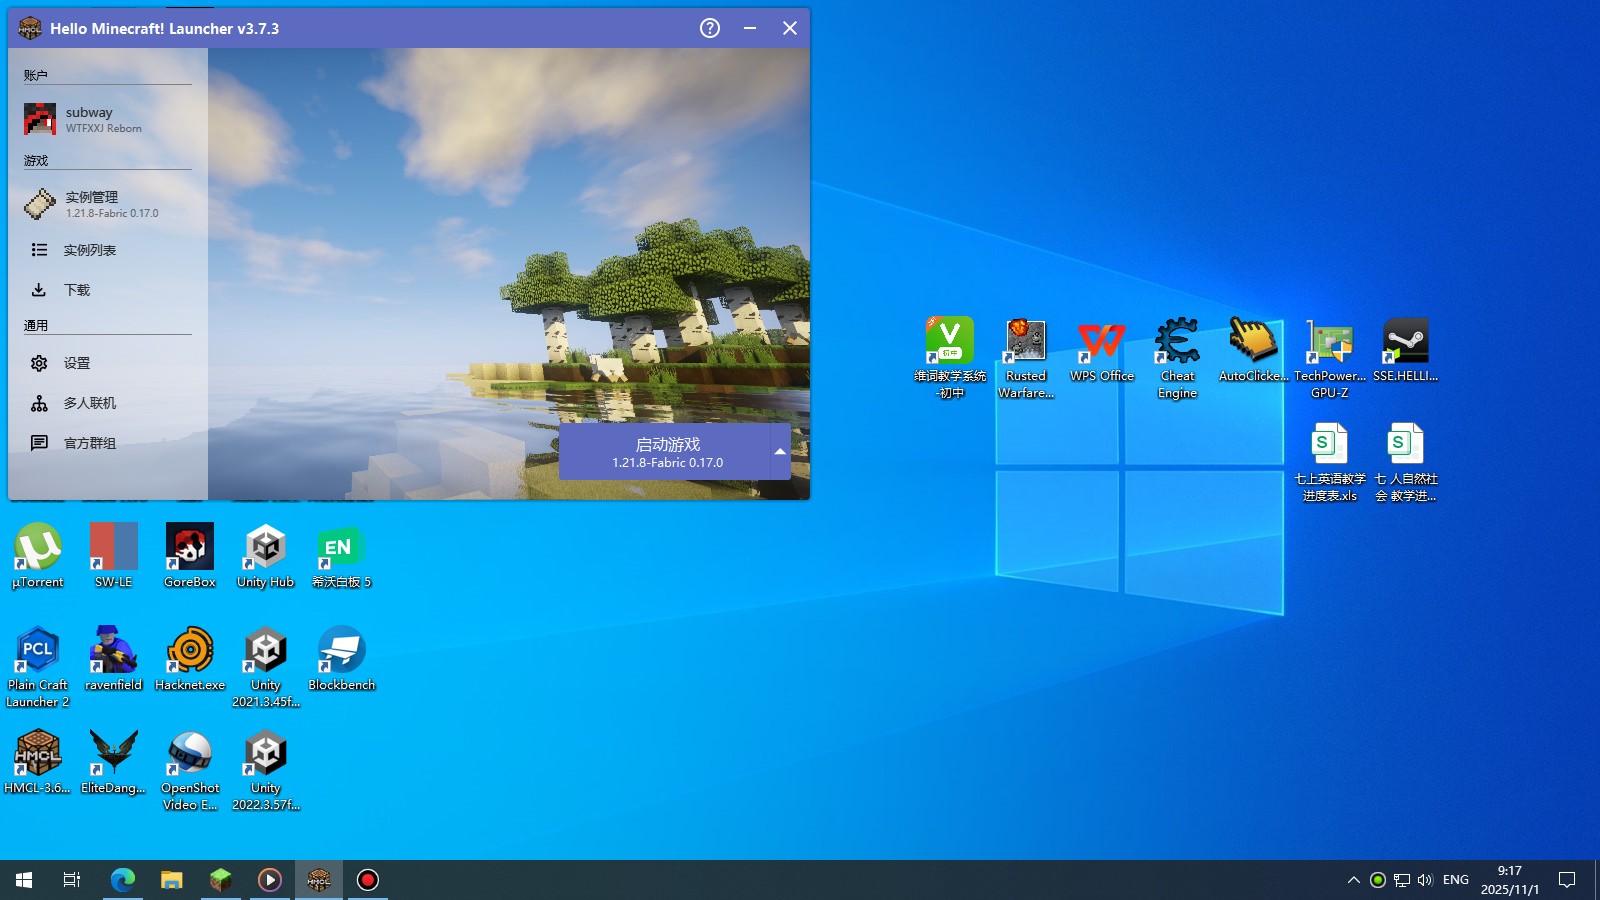The width and height of the screenshot is (1600, 900).
Task: Show hidden system tray icons
Action: pyautogui.click(x=1353, y=880)
